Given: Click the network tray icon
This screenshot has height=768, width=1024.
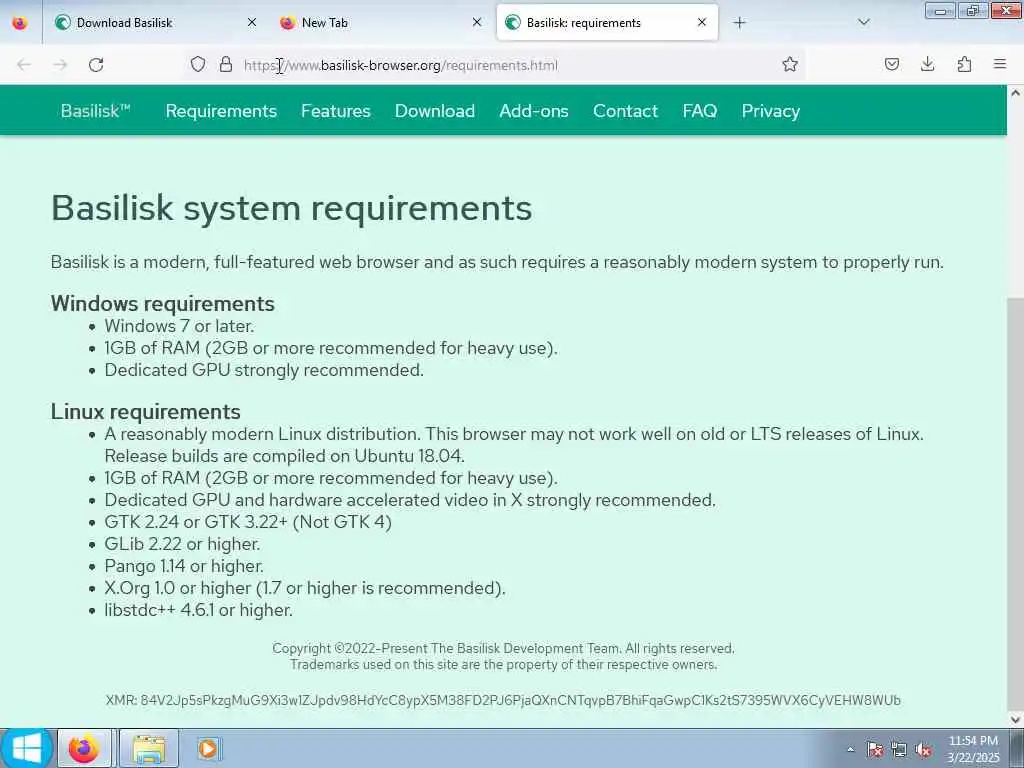Looking at the screenshot, I should click(899, 750).
